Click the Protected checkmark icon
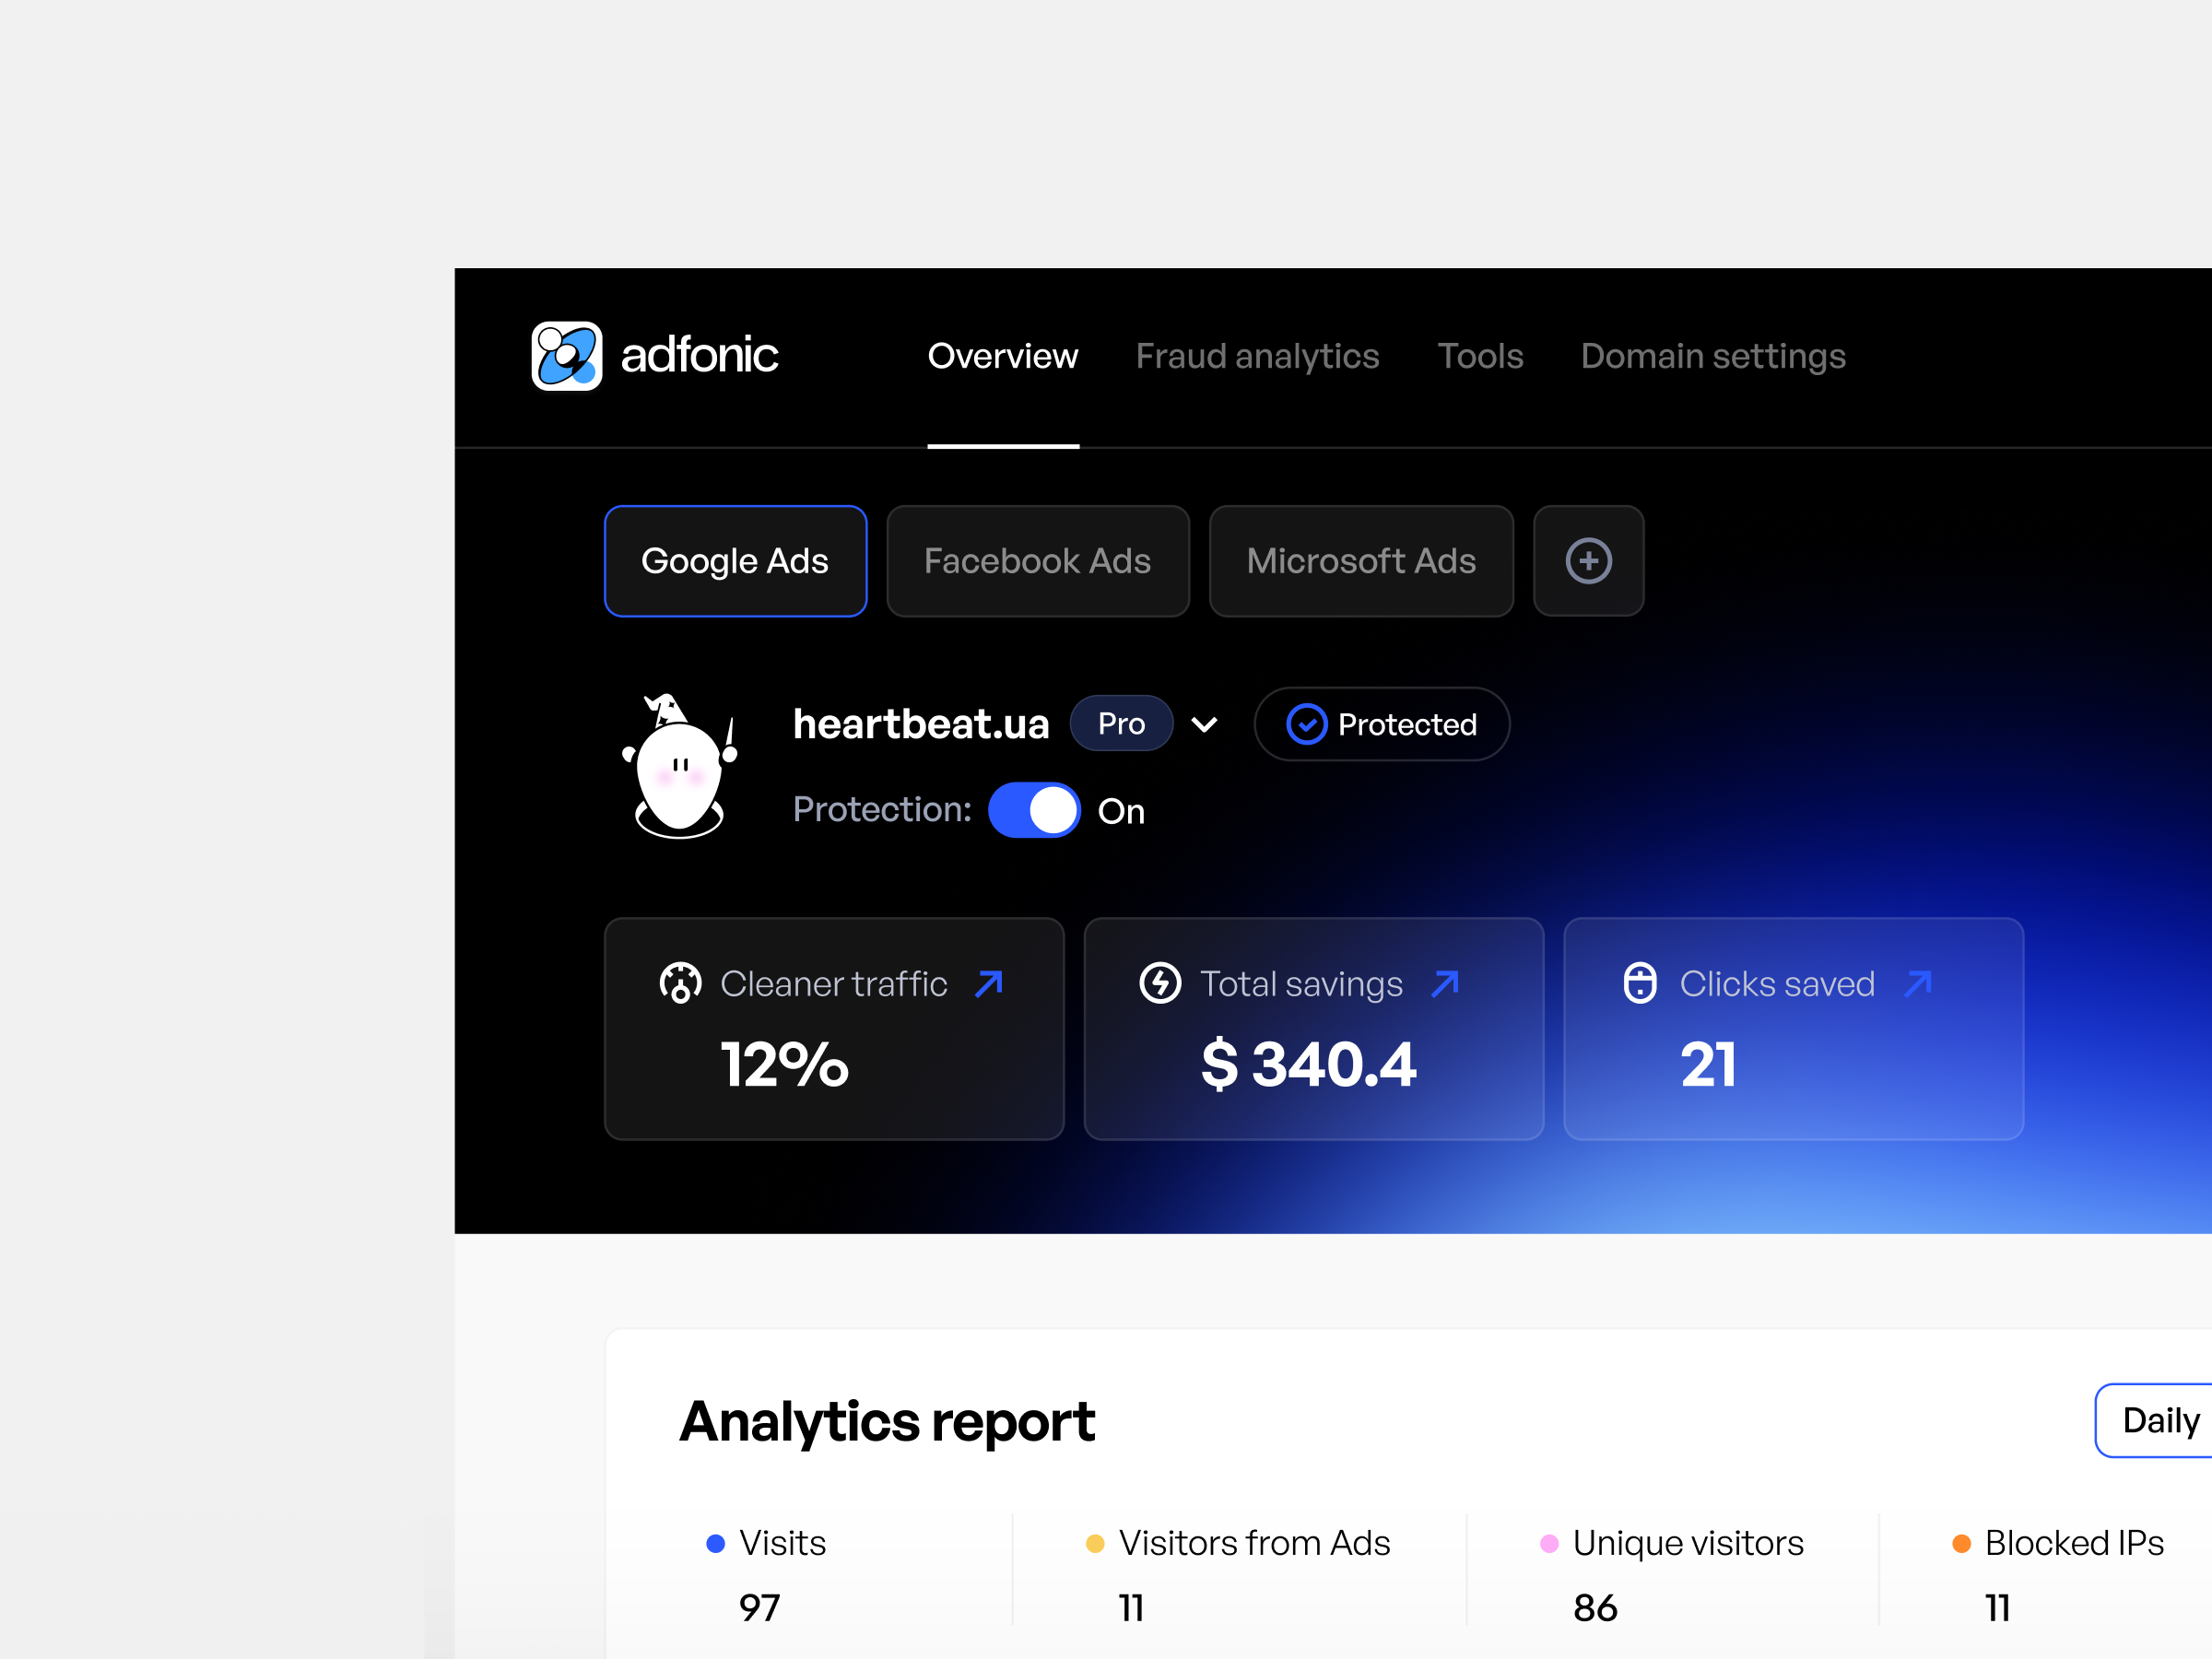Image resolution: width=2212 pixels, height=1659 pixels. [x=1306, y=724]
